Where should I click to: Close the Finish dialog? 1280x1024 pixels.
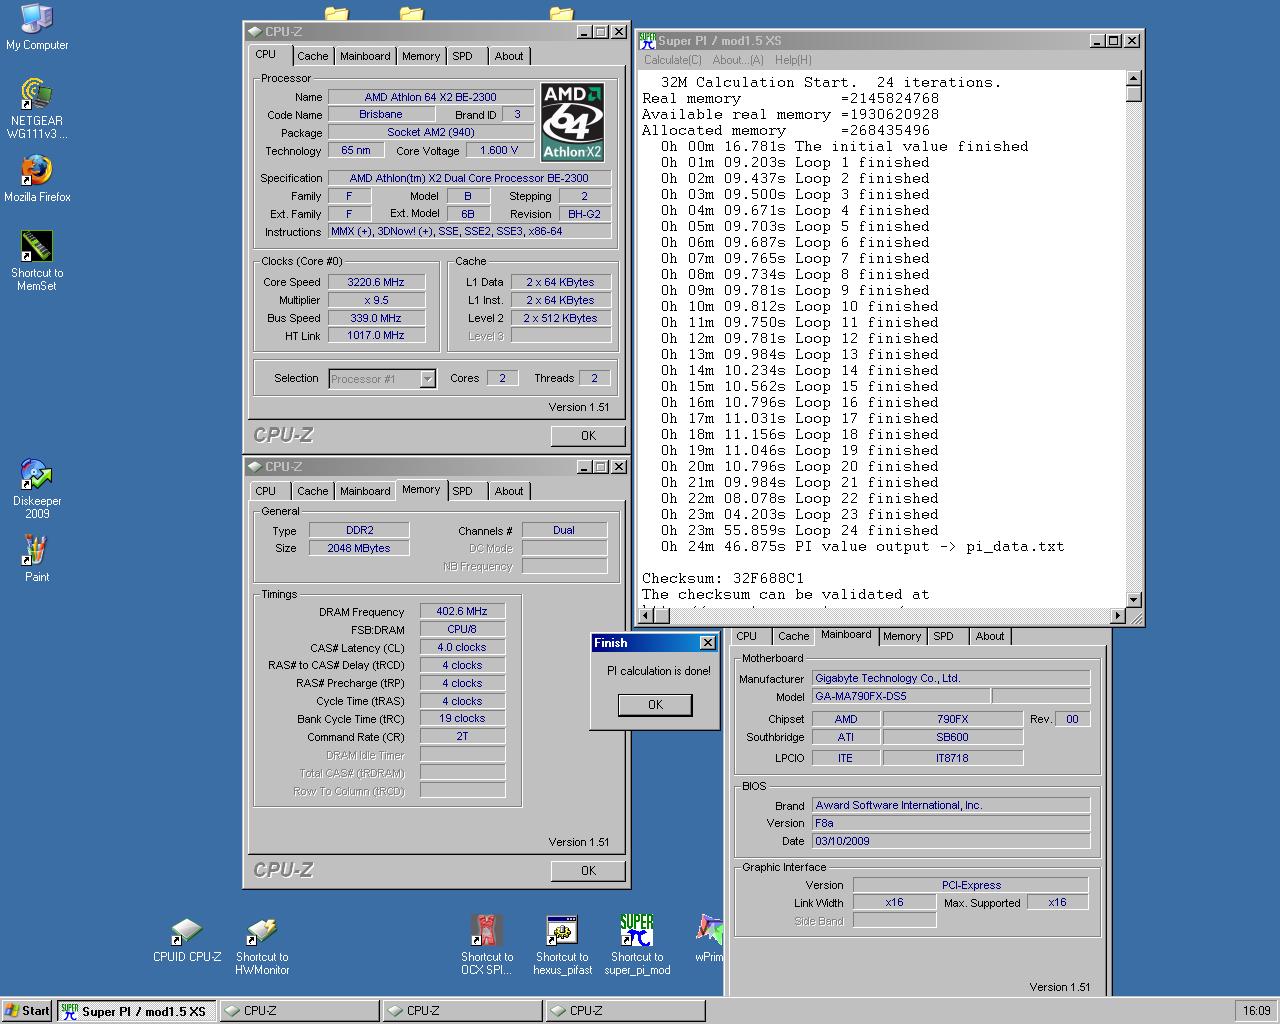click(x=707, y=643)
